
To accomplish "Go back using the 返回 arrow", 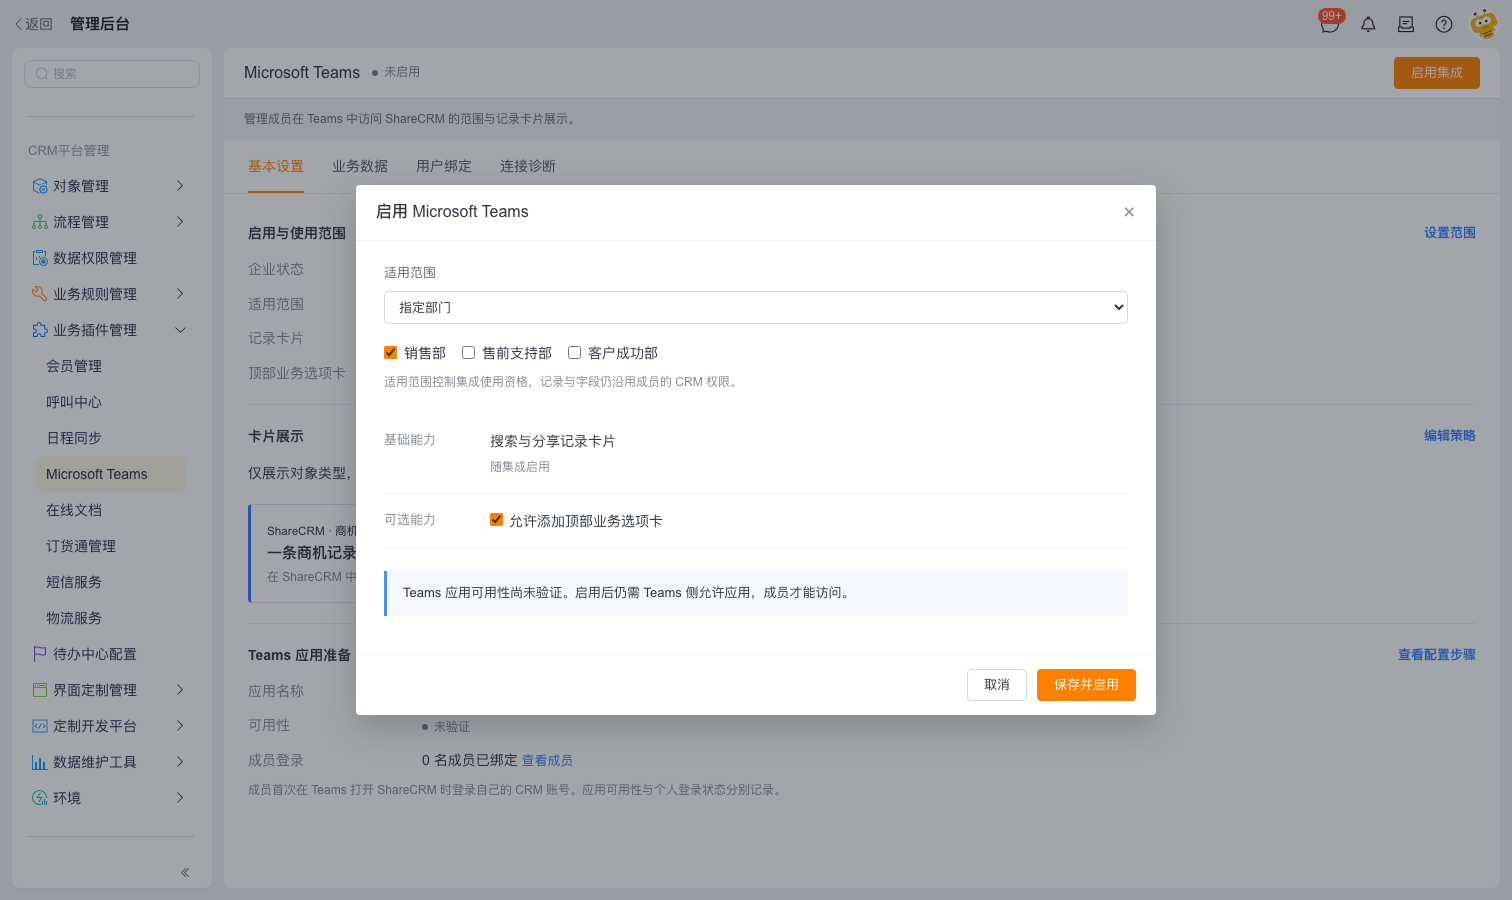I will (33, 24).
